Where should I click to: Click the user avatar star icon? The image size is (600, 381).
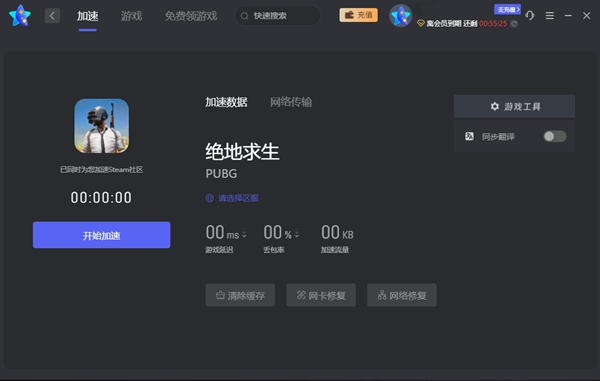click(x=400, y=16)
